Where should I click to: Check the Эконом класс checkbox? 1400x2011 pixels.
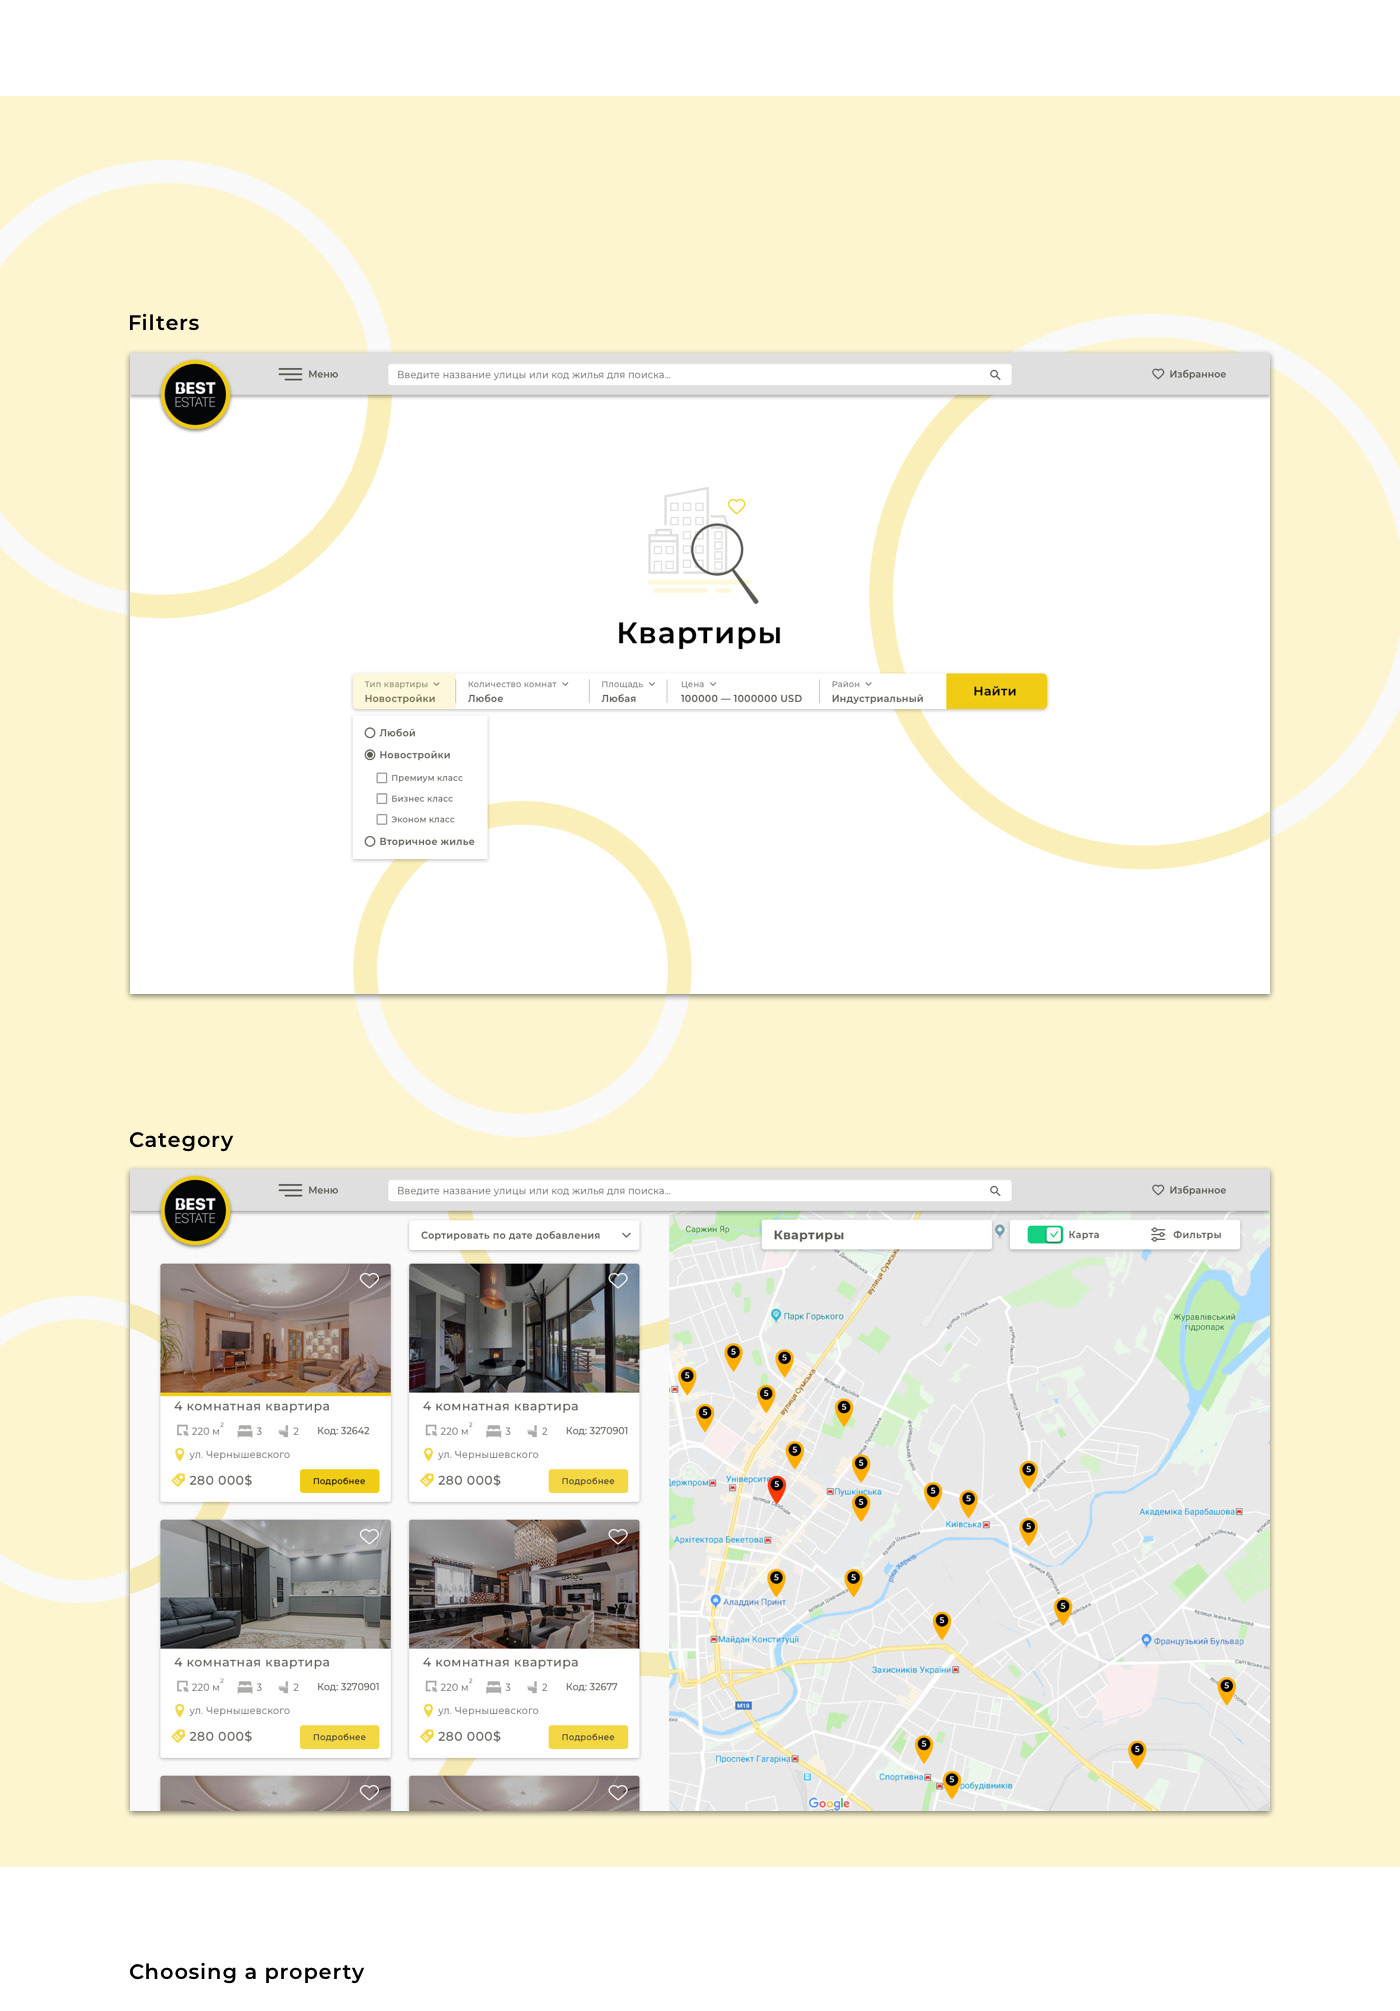(x=381, y=820)
